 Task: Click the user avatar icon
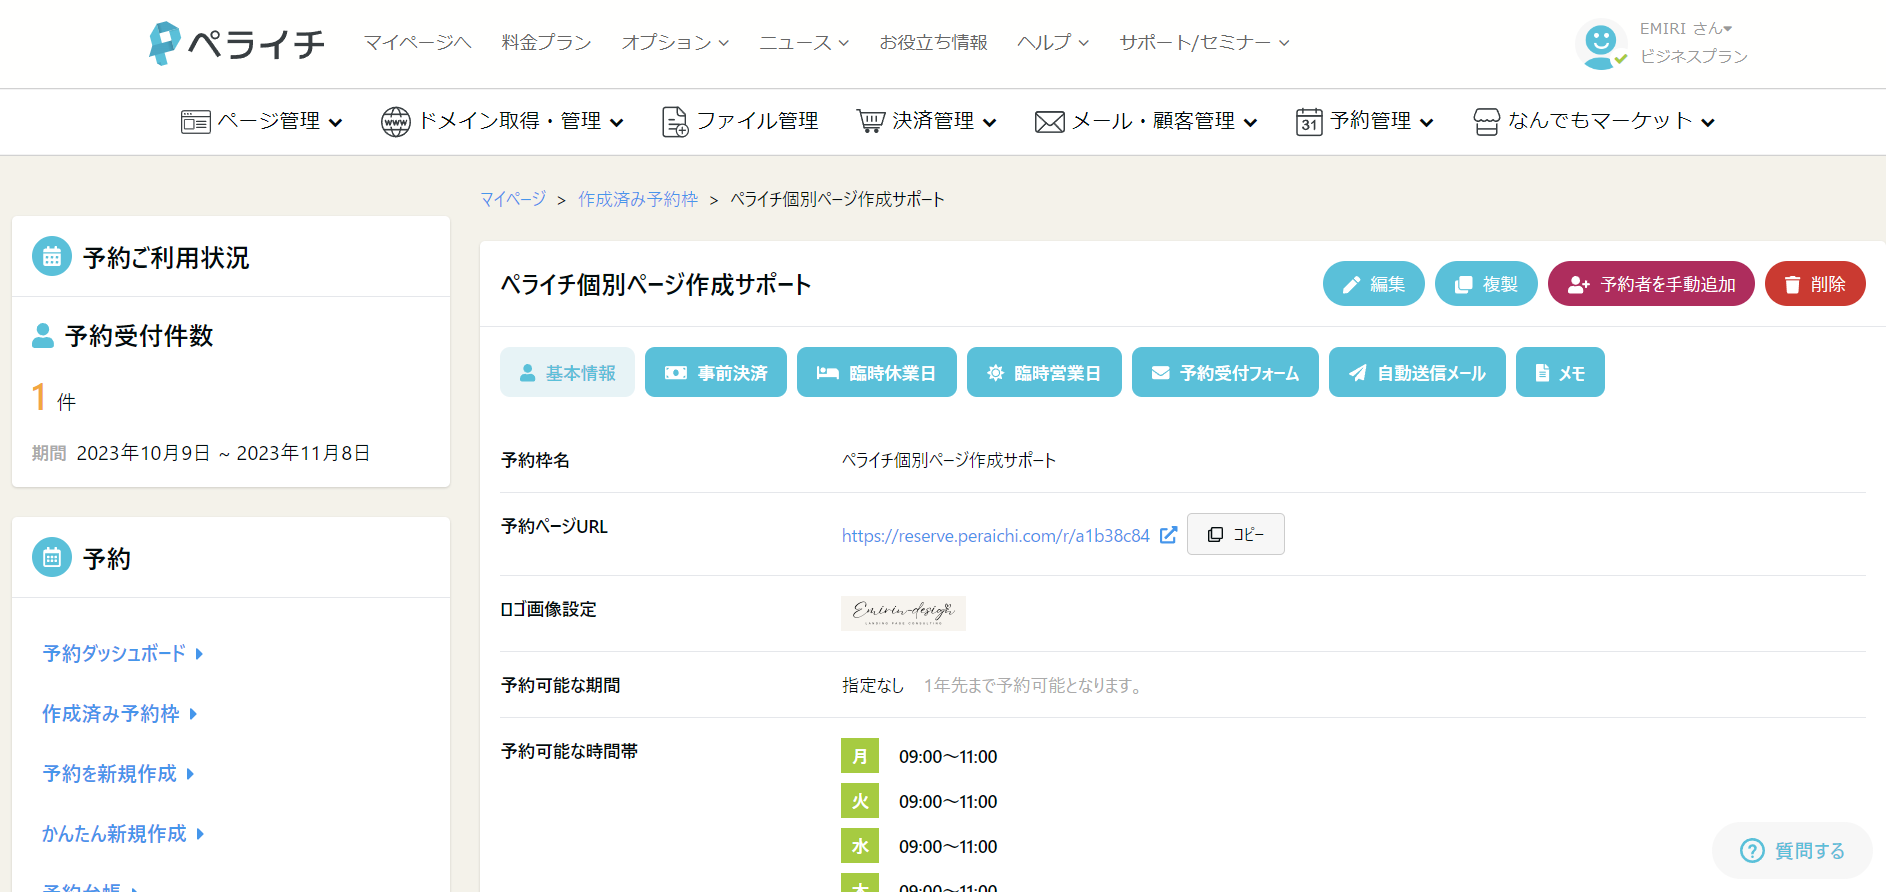point(1601,44)
